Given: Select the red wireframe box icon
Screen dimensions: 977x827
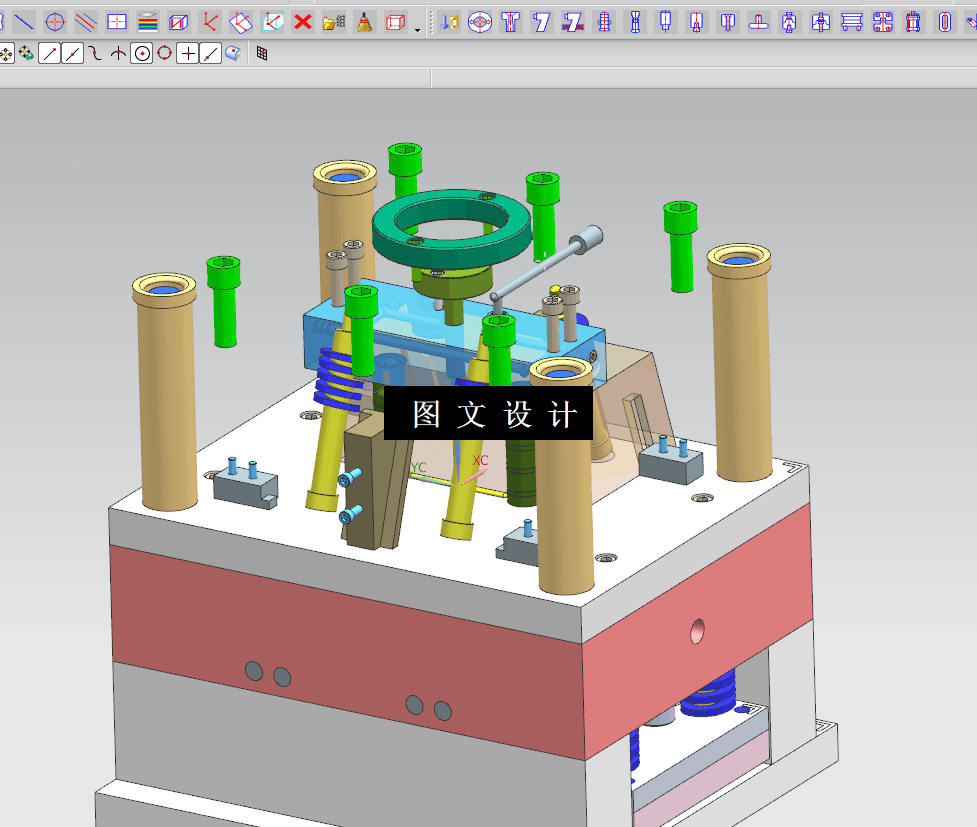Looking at the screenshot, I should [396, 22].
